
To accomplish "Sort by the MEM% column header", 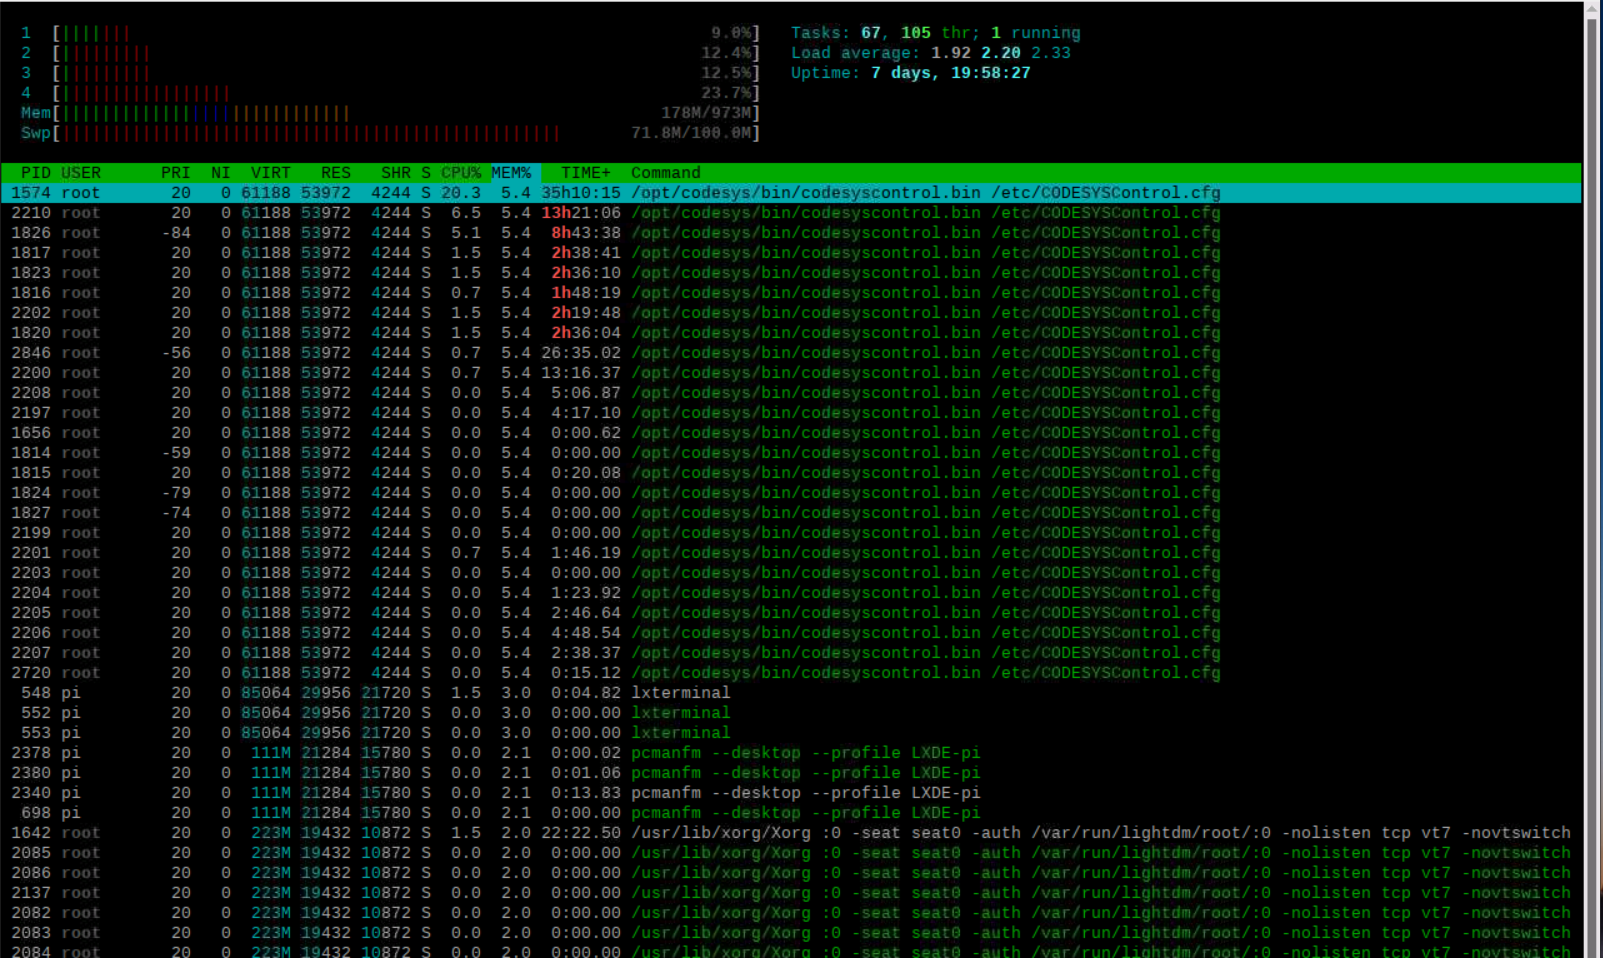I will pos(511,173).
